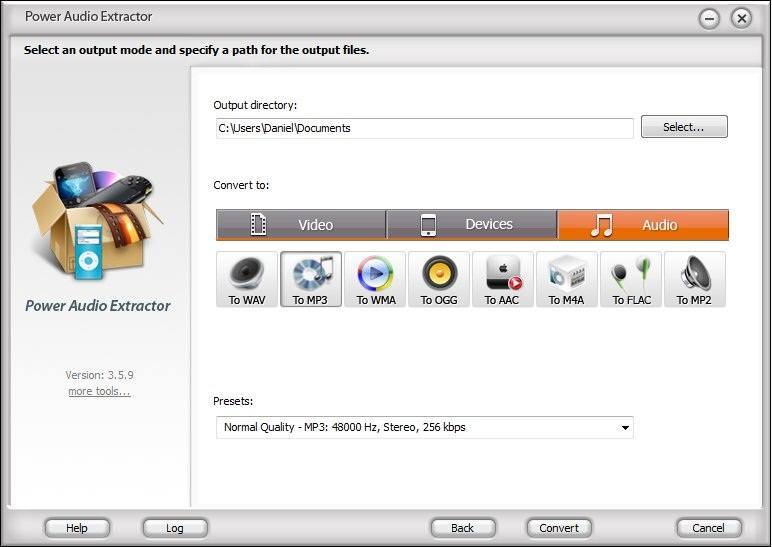
Task: Choose the To AAC format icon
Action: 503,279
